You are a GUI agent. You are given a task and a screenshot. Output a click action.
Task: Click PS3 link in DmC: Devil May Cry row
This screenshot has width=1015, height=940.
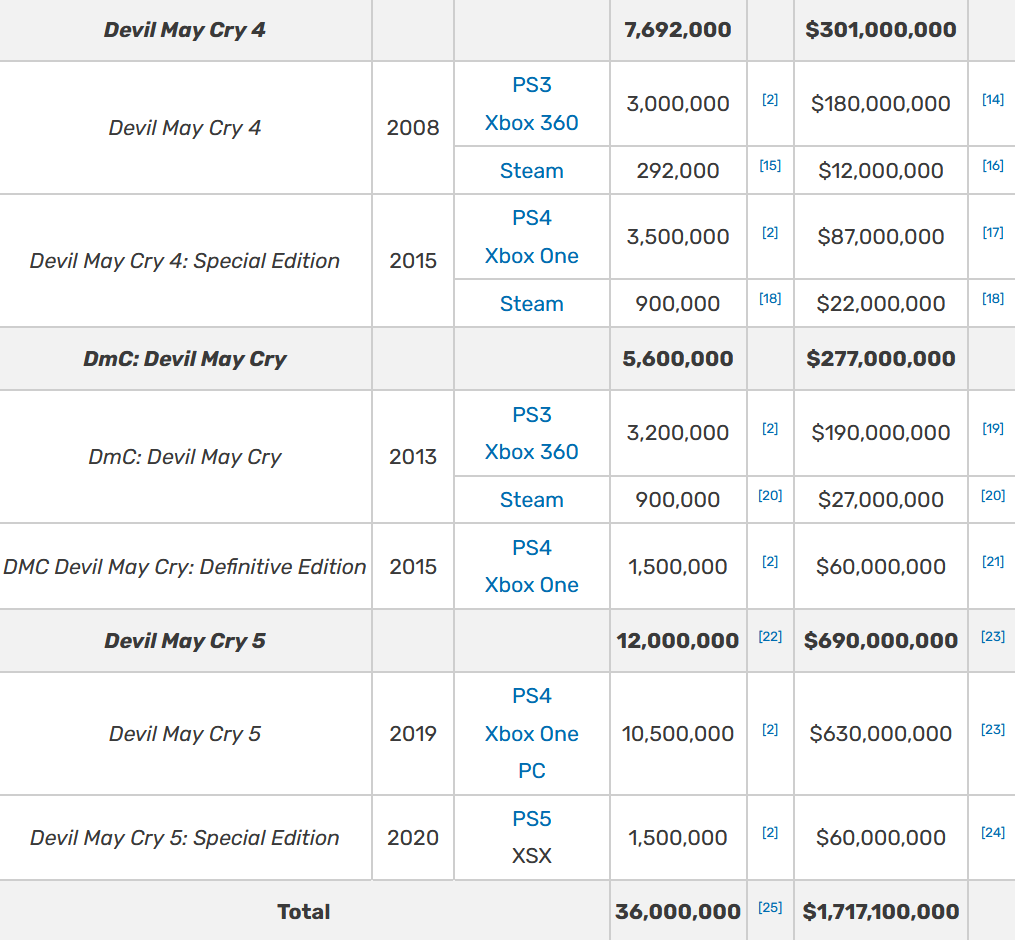pyautogui.click(x=531, y=415)
